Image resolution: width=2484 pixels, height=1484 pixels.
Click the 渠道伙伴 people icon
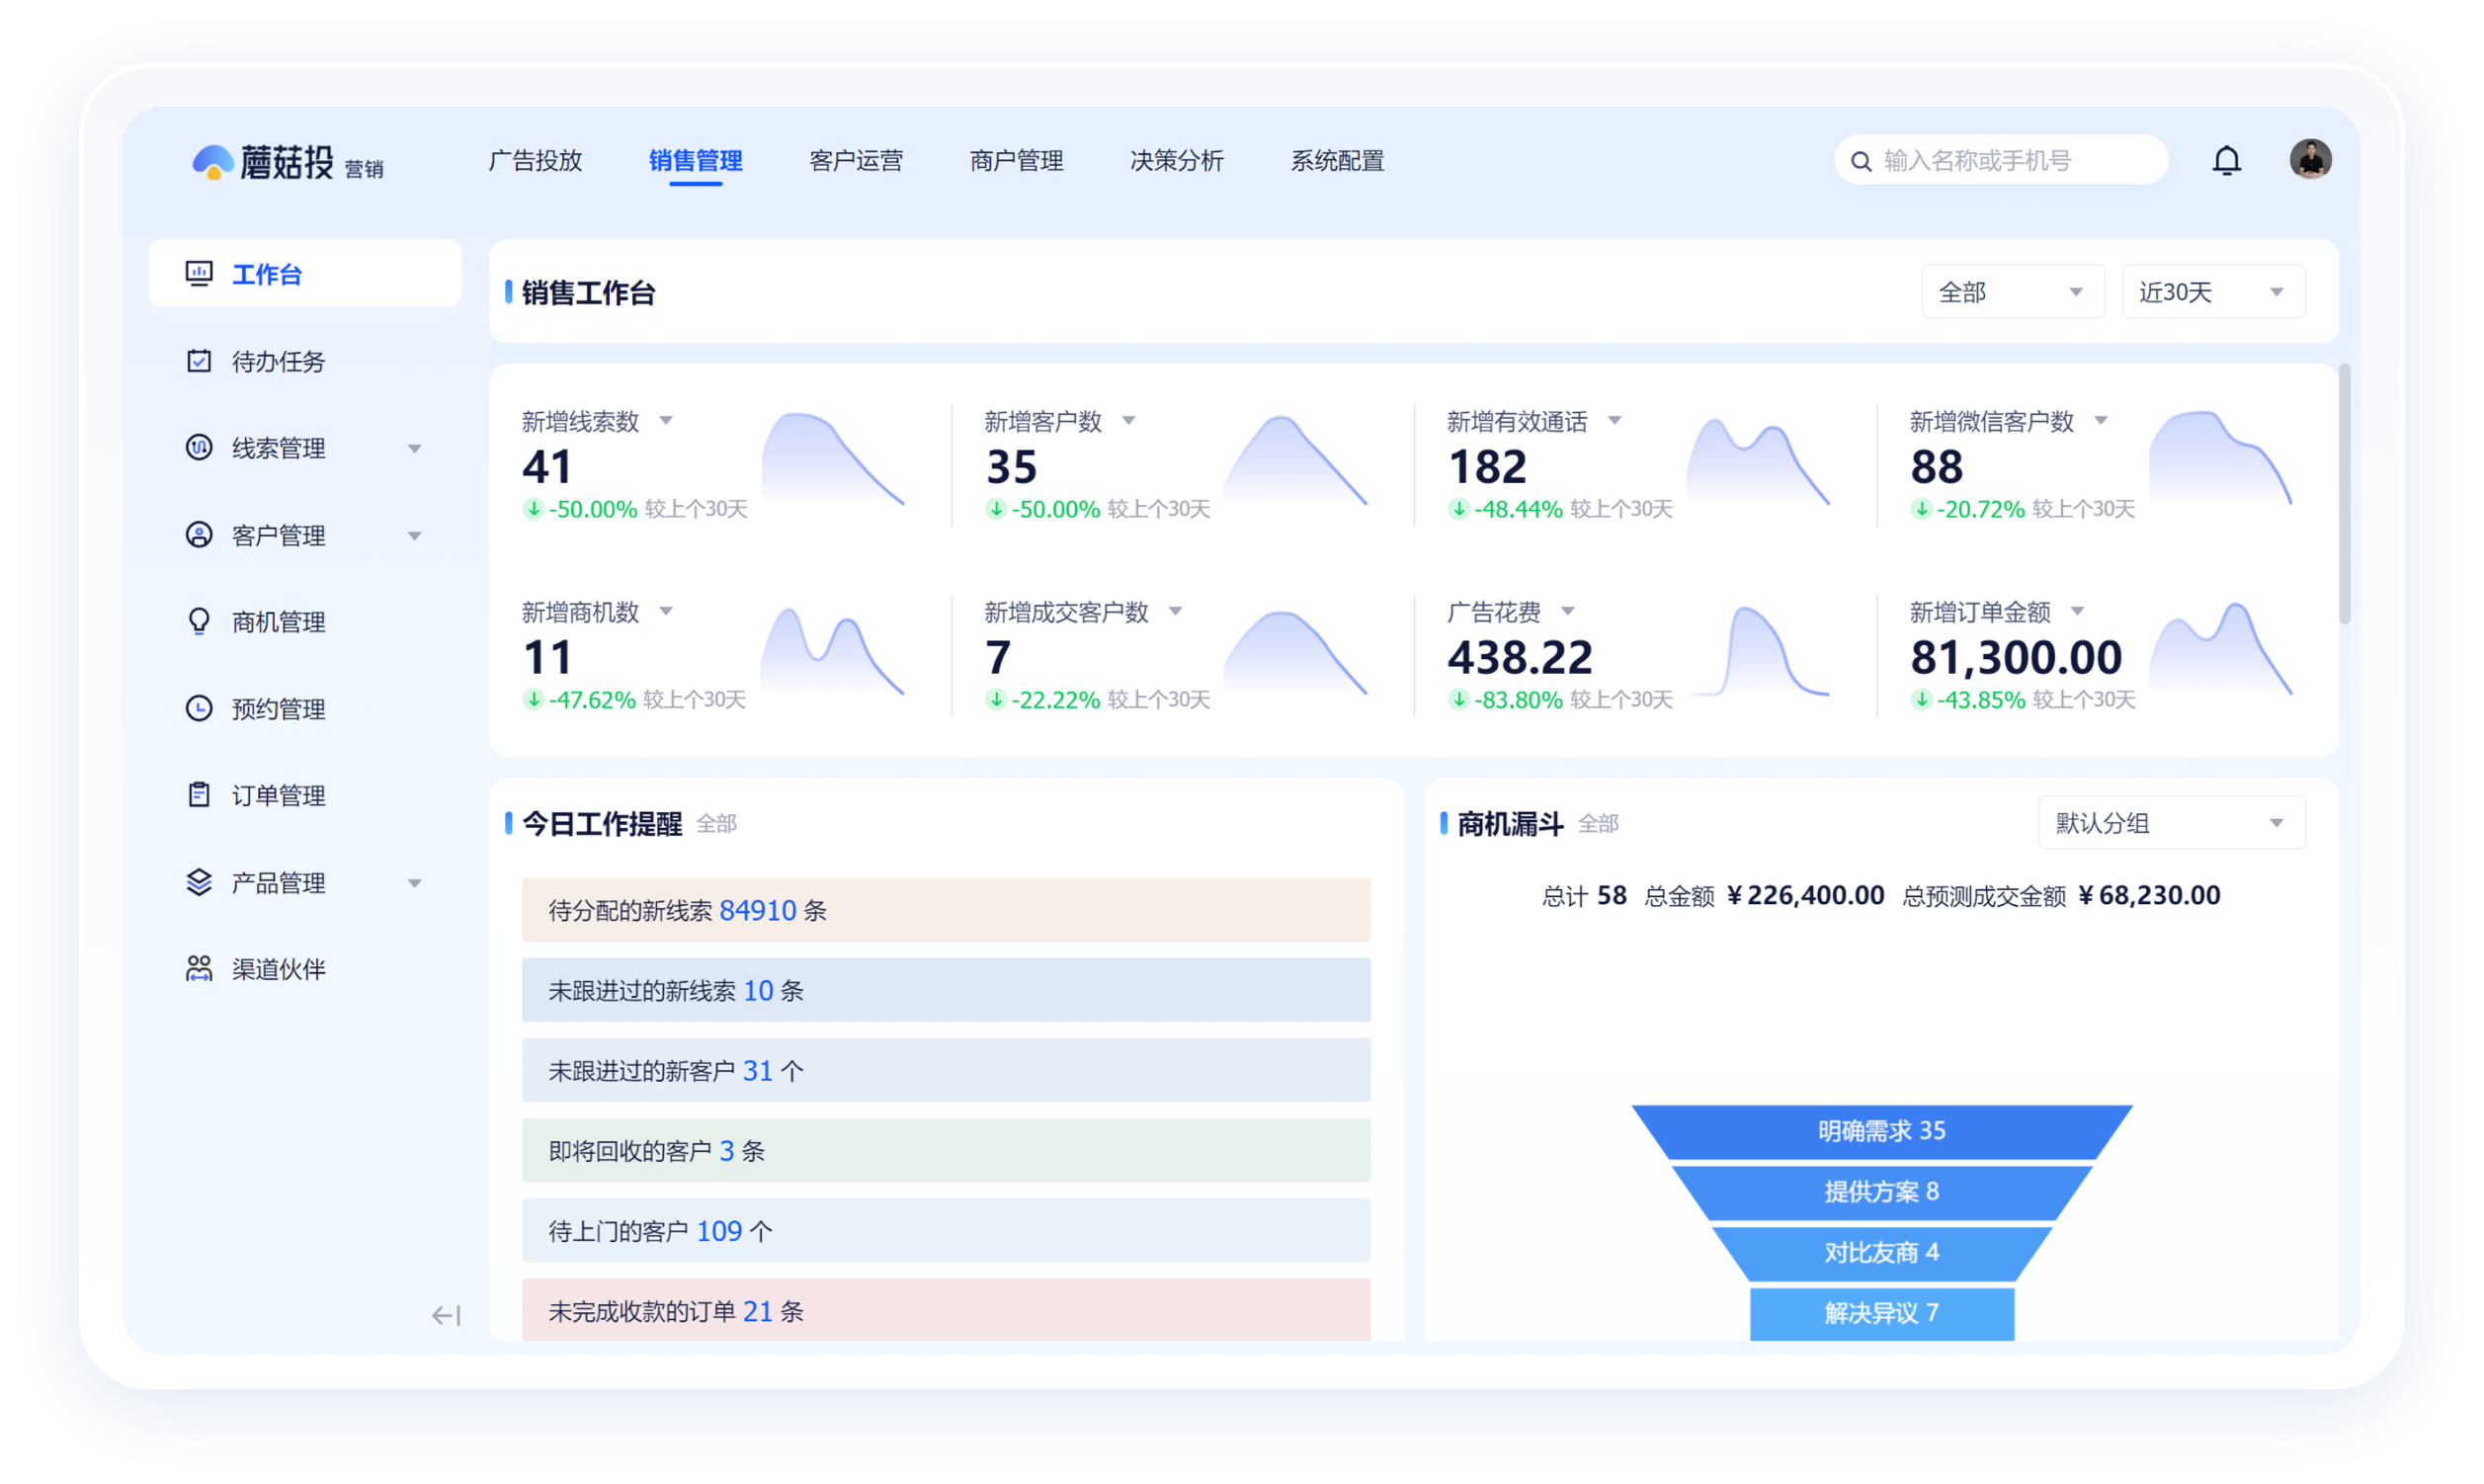[x=199, y=968]
